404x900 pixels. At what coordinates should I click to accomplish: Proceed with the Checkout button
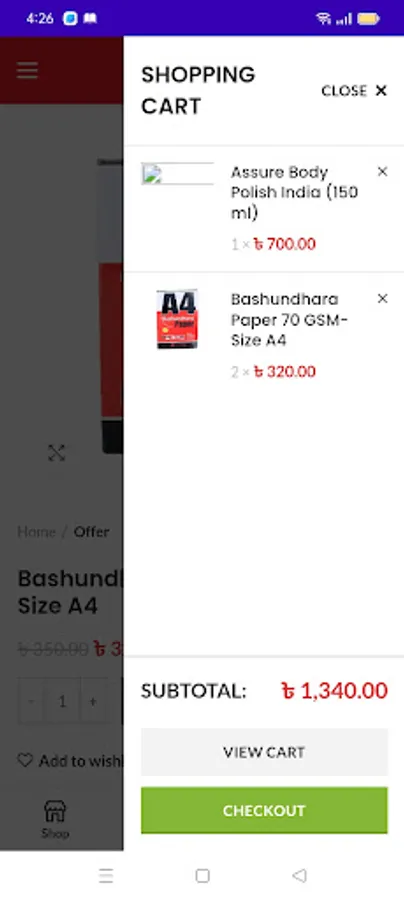tap(264, 810)
